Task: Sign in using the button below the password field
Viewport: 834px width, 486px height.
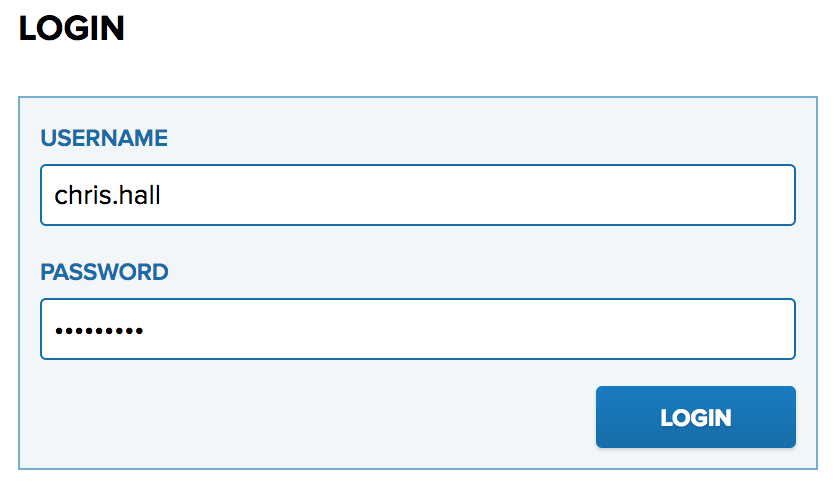Action: point(696,417)
